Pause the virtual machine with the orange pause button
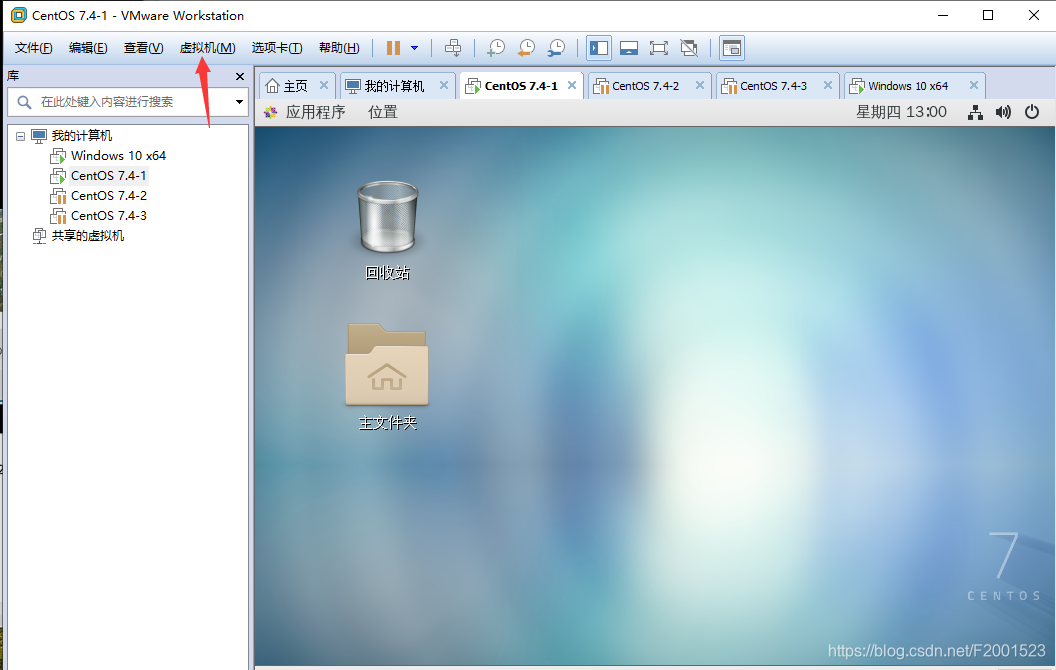 [393, 48]
